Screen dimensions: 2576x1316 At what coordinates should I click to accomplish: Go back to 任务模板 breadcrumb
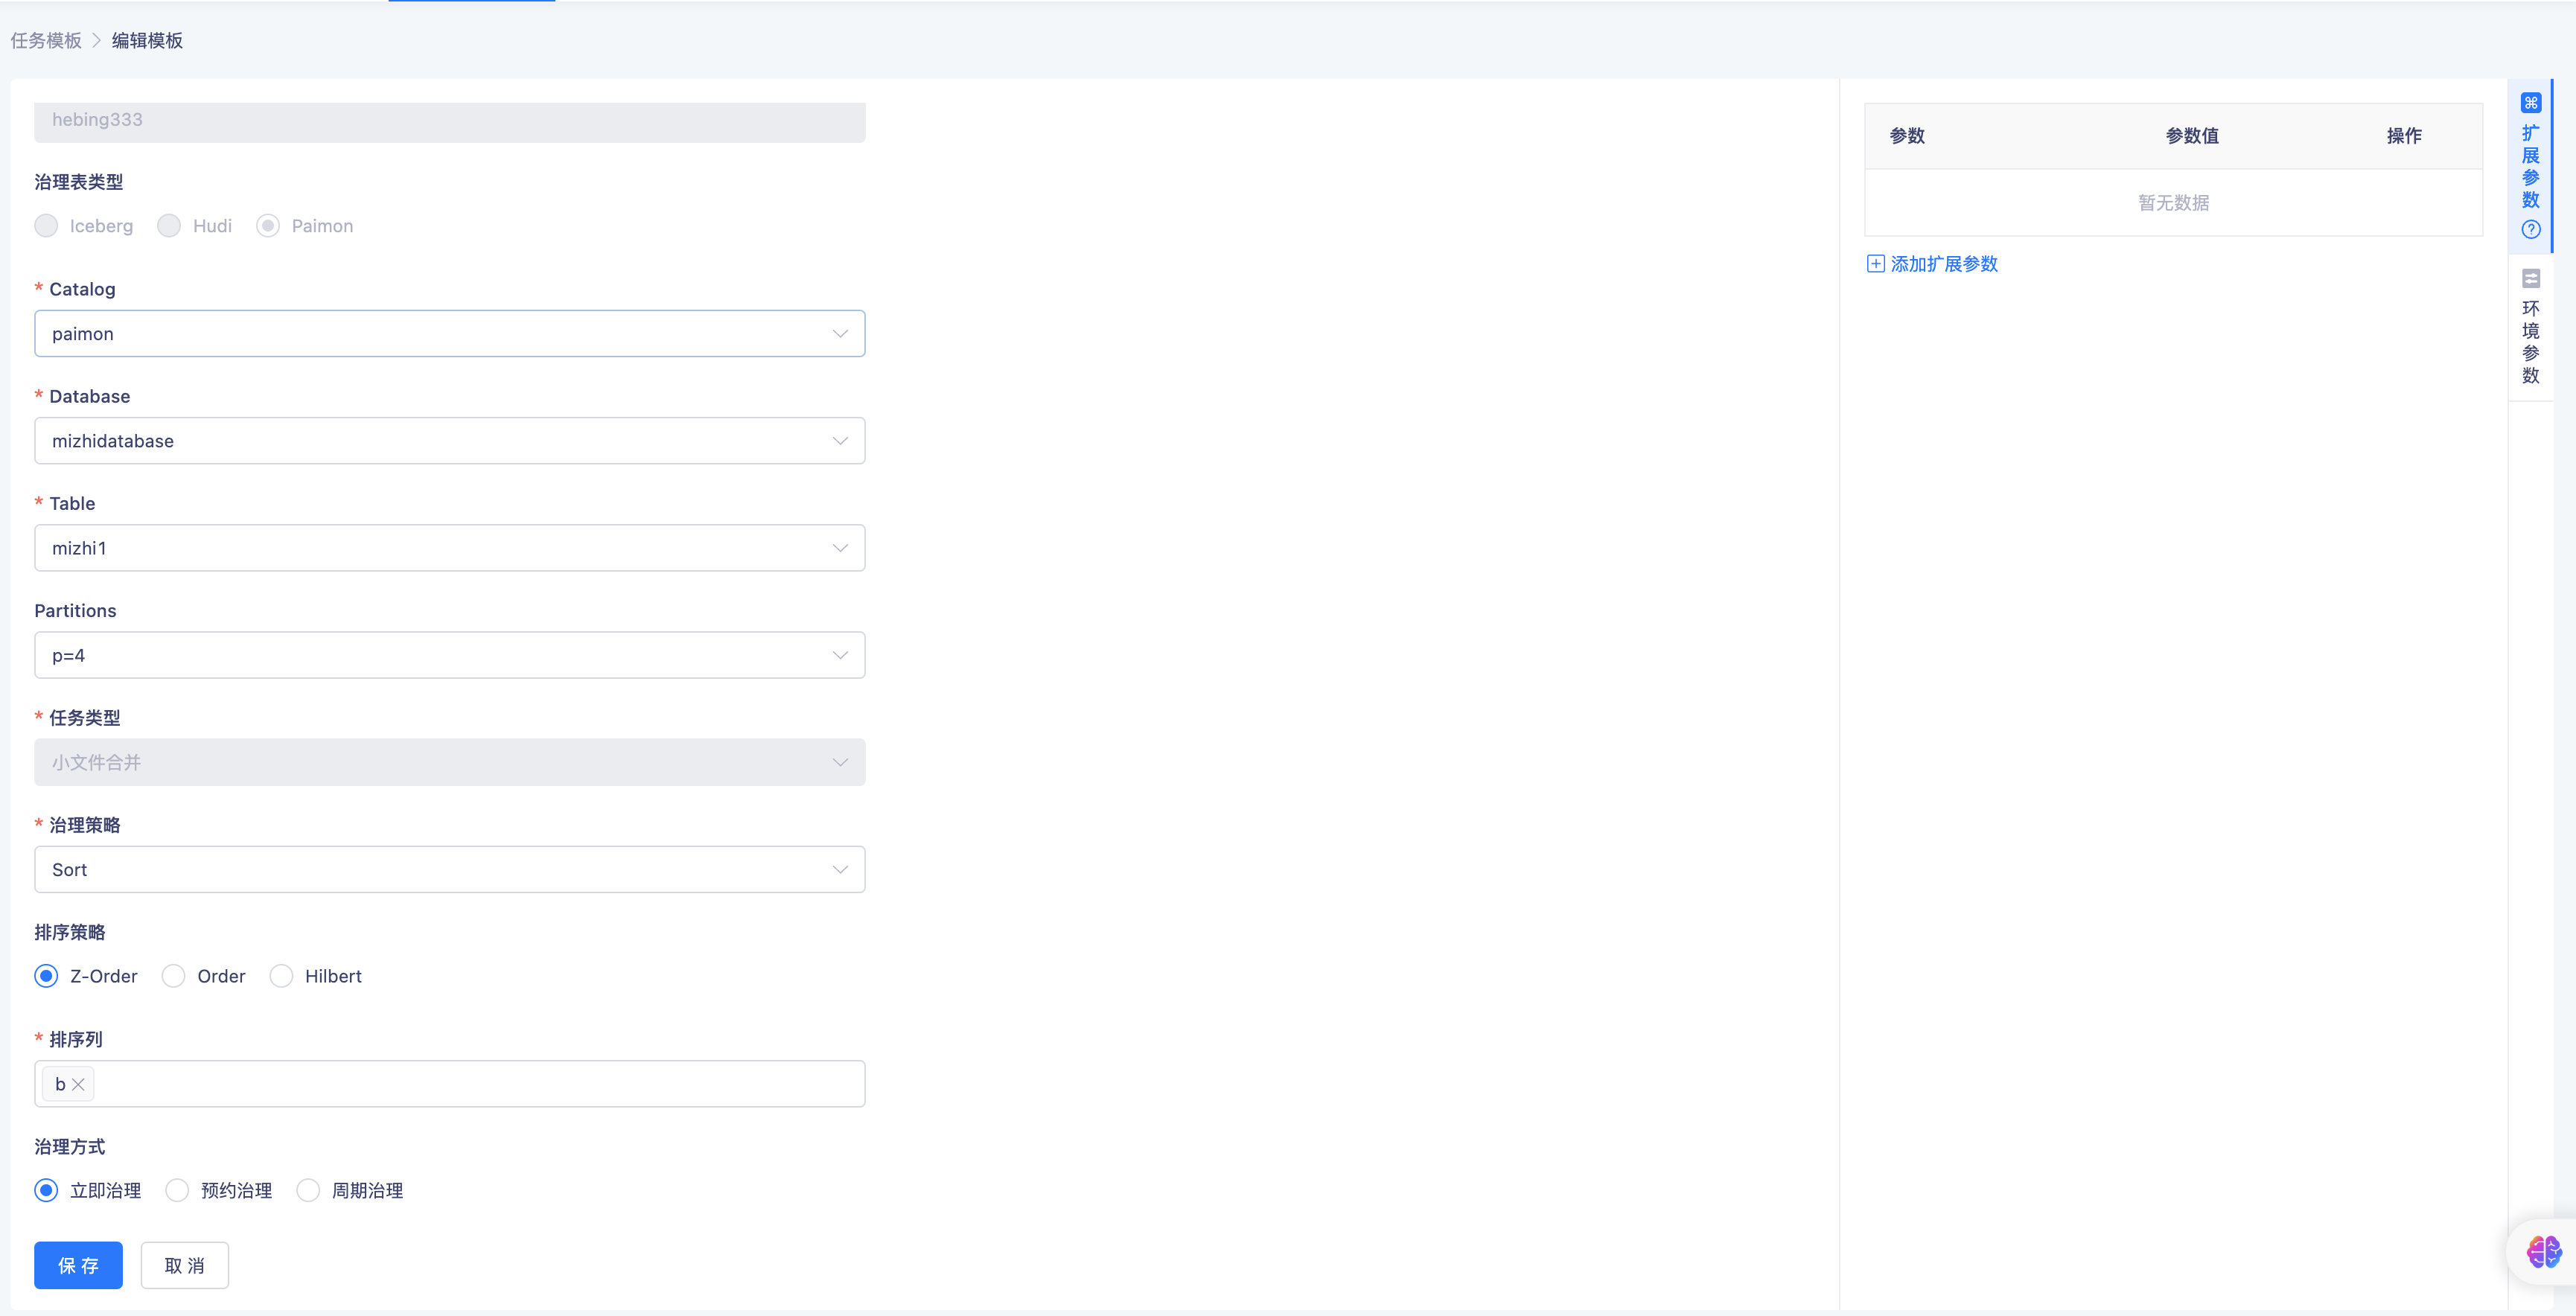click(46, 40)
